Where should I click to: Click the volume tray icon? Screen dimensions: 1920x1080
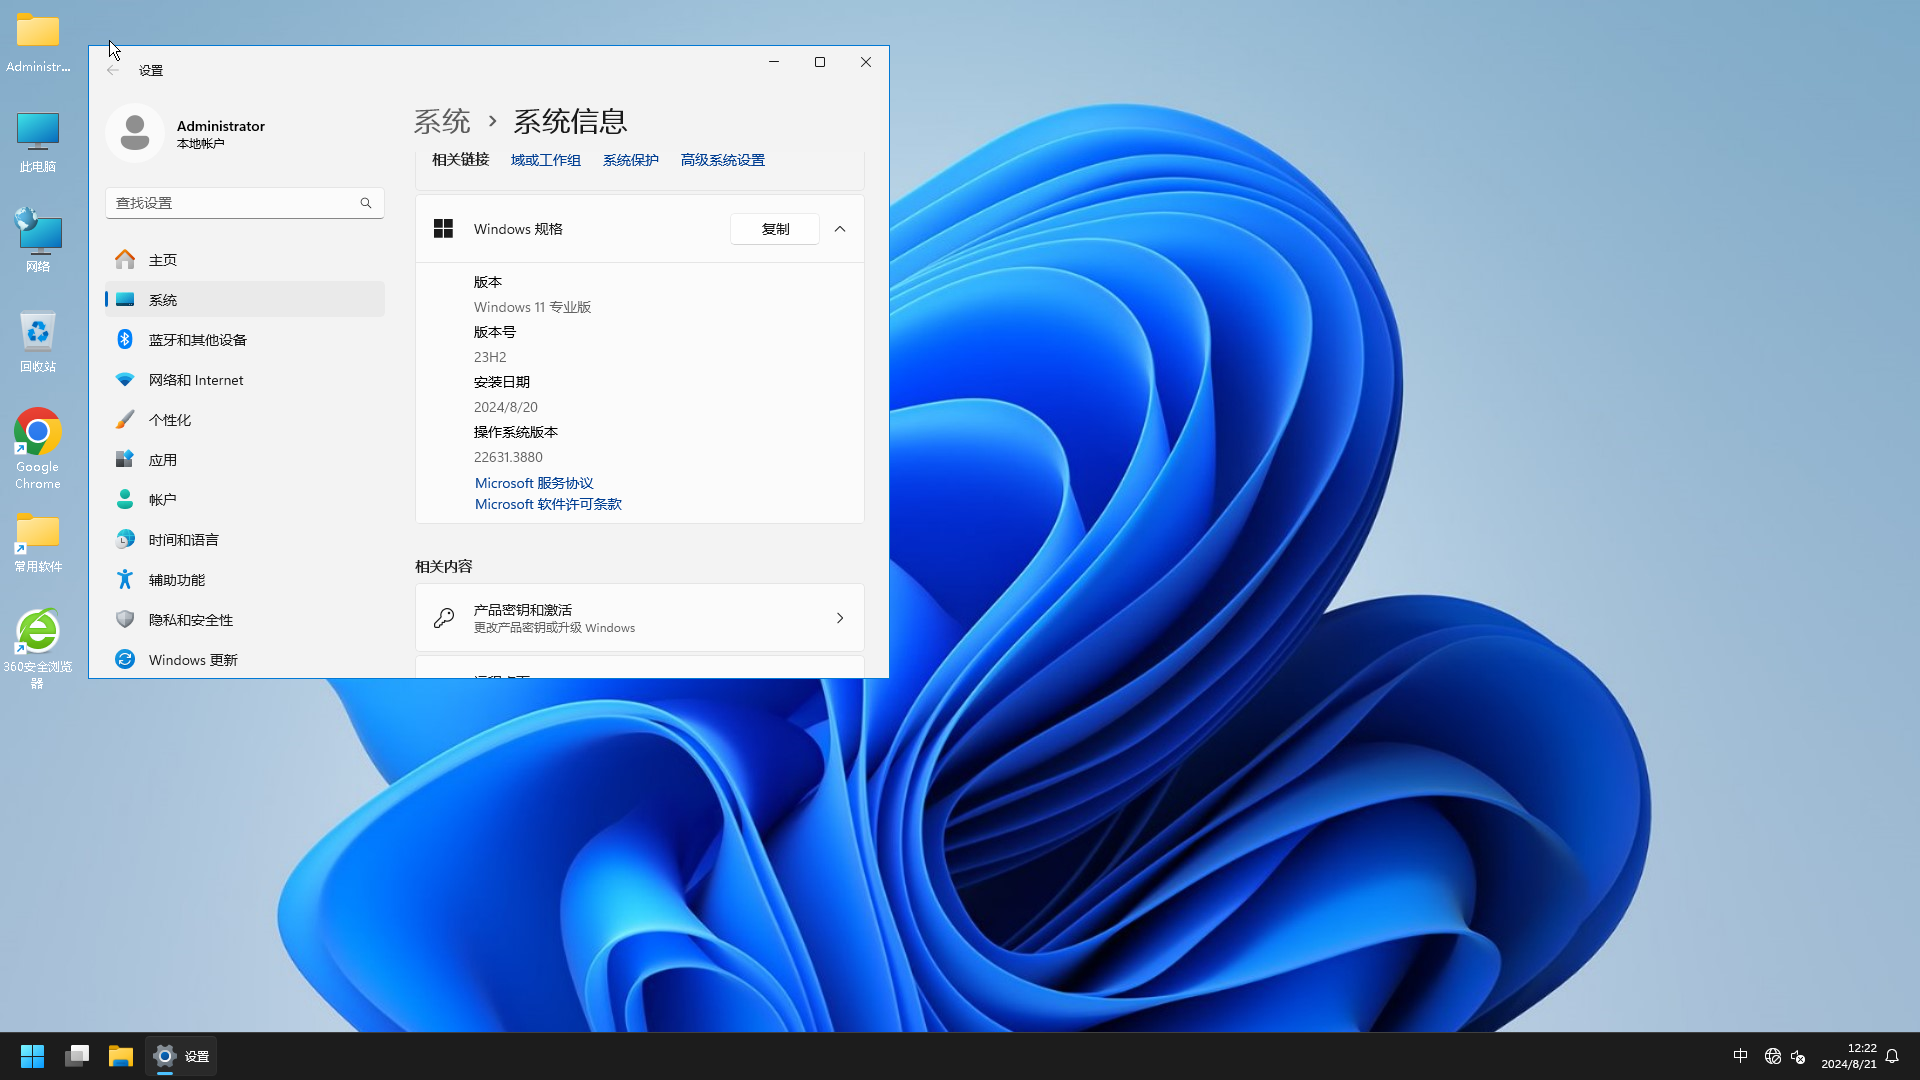point(1798,1056)
